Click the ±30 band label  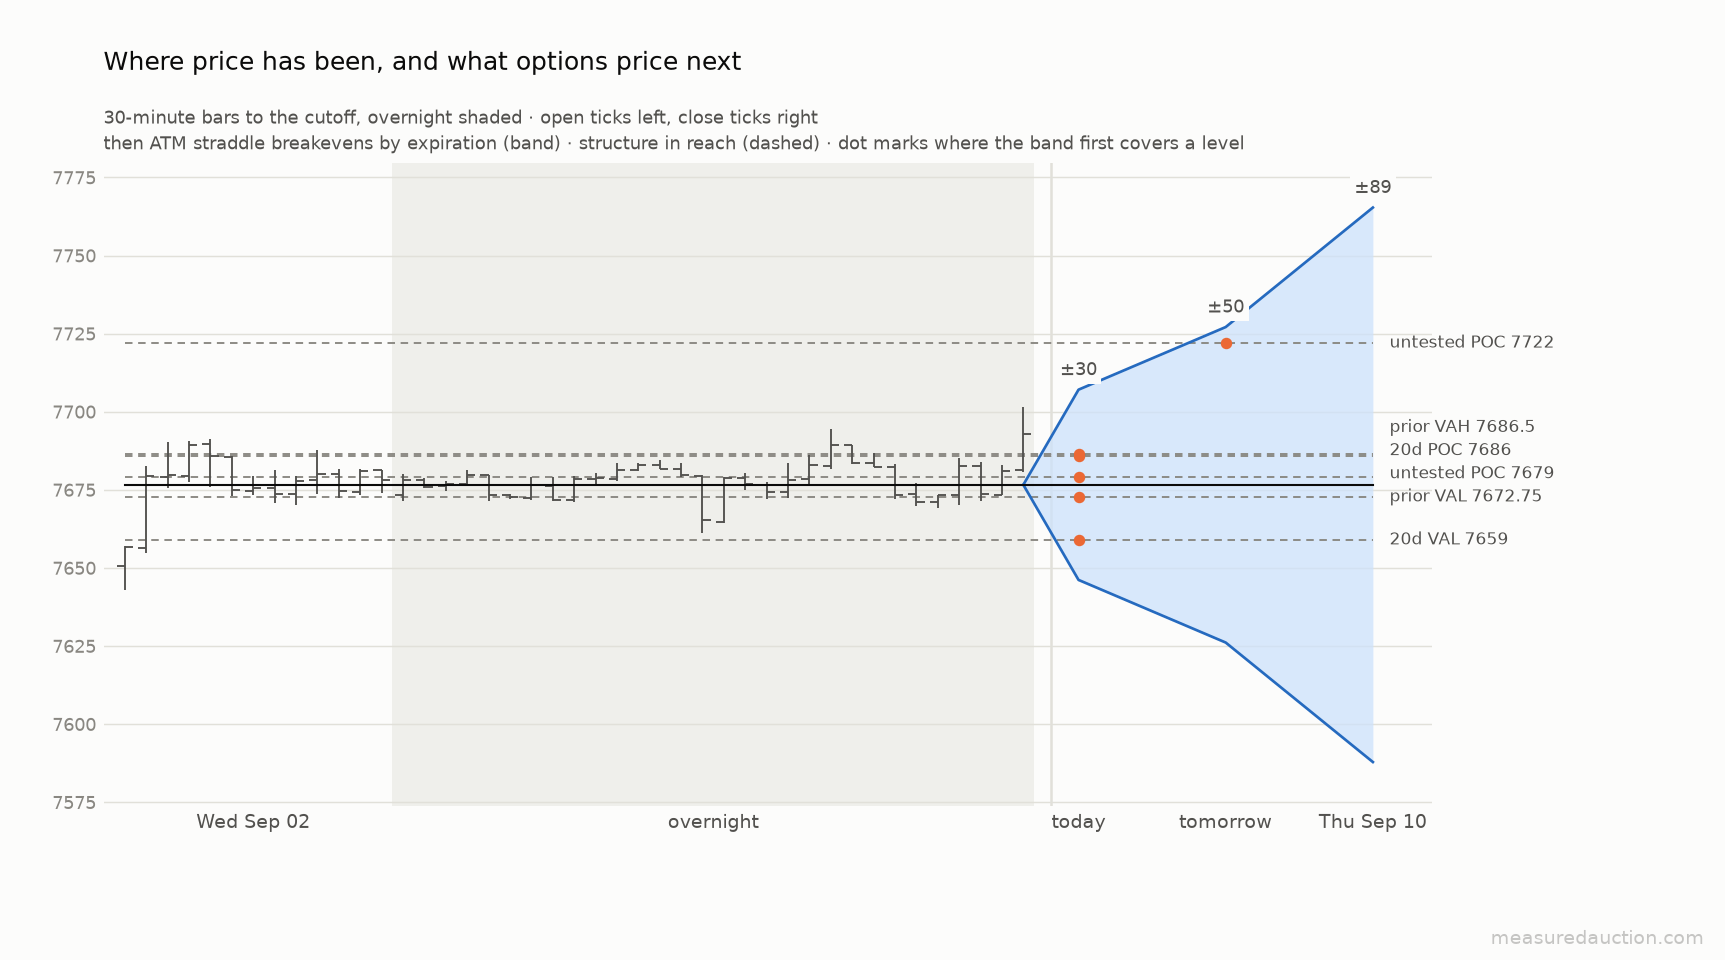click(x=1079, y=370)
